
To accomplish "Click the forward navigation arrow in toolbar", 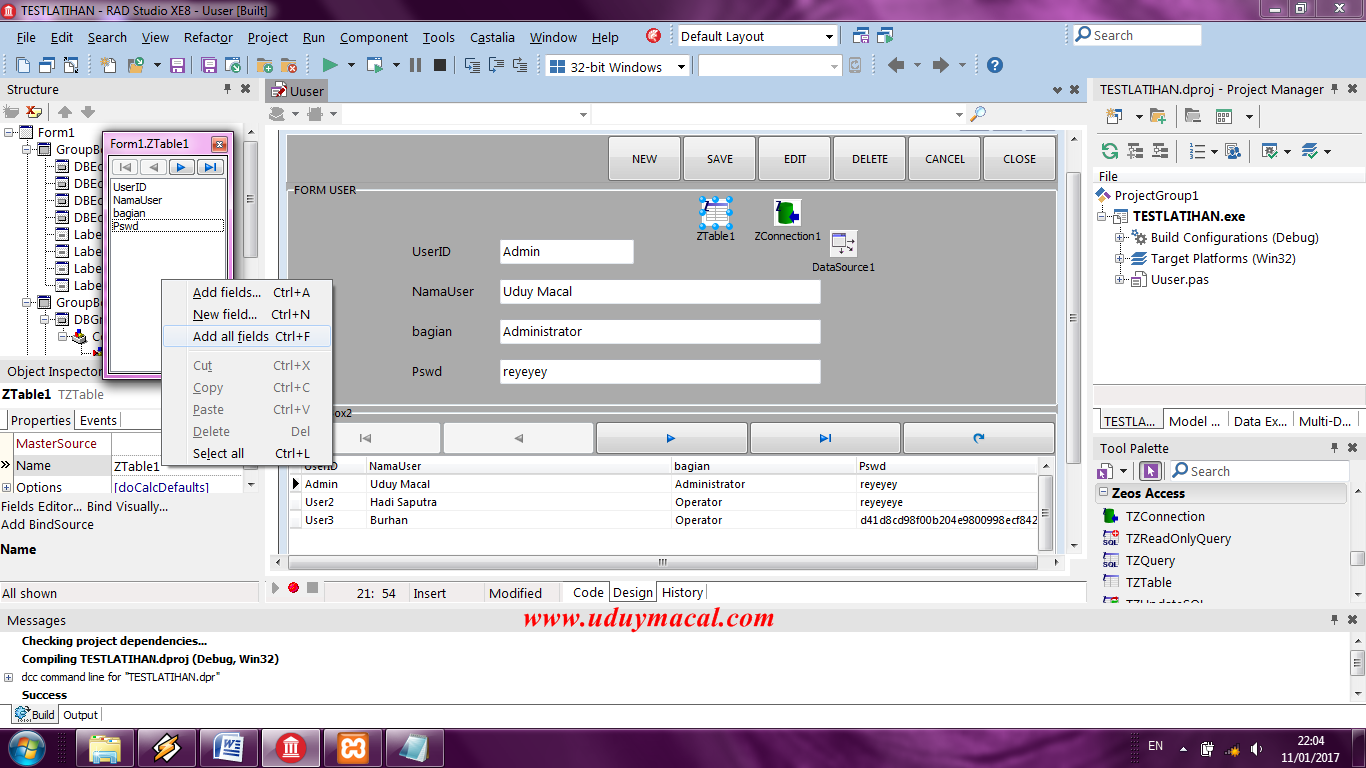I will click(x=940, y=65).
